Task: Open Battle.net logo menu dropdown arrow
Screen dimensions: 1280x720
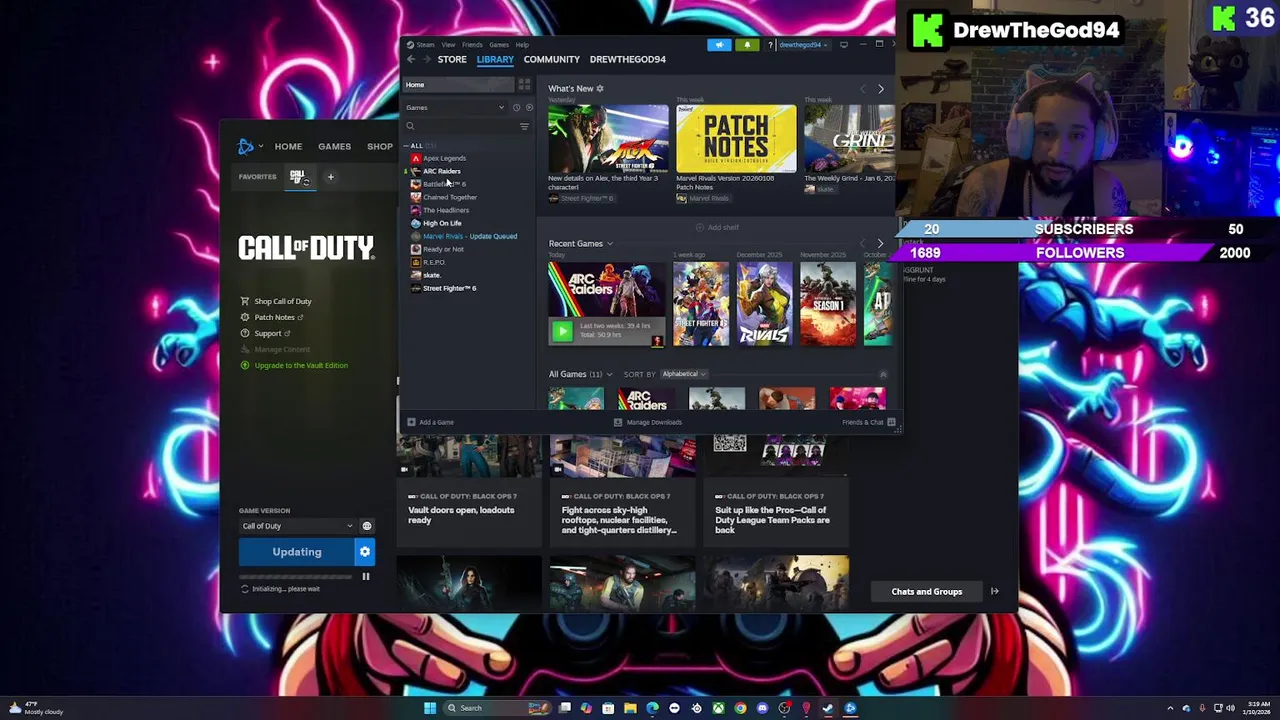Action: point(261,147)
